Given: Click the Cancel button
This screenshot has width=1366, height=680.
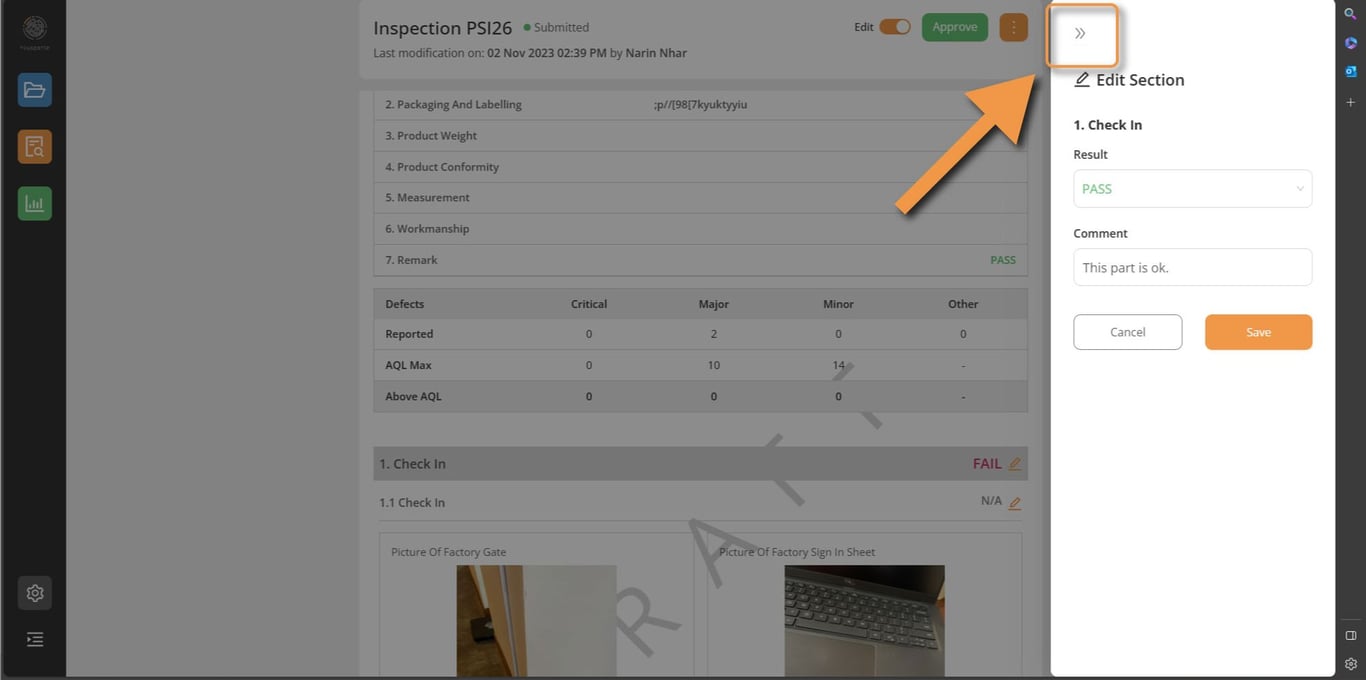Looking at the screenshot, I should (x=1127, y=332).
